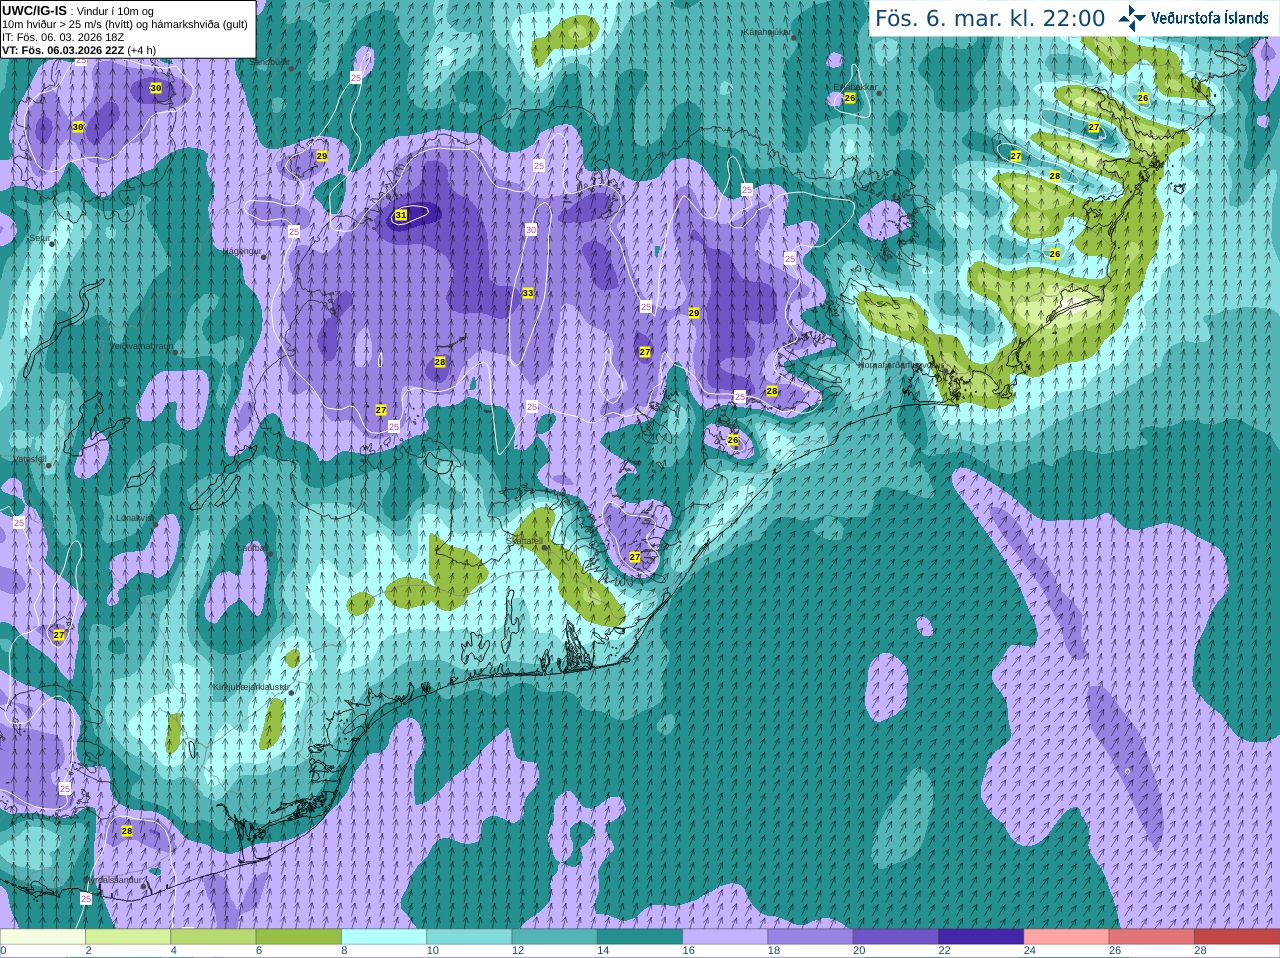The height and width of the screenshot is (958, 1280).
Task: Click the Vatnsfell station marker
Action: 47,464
